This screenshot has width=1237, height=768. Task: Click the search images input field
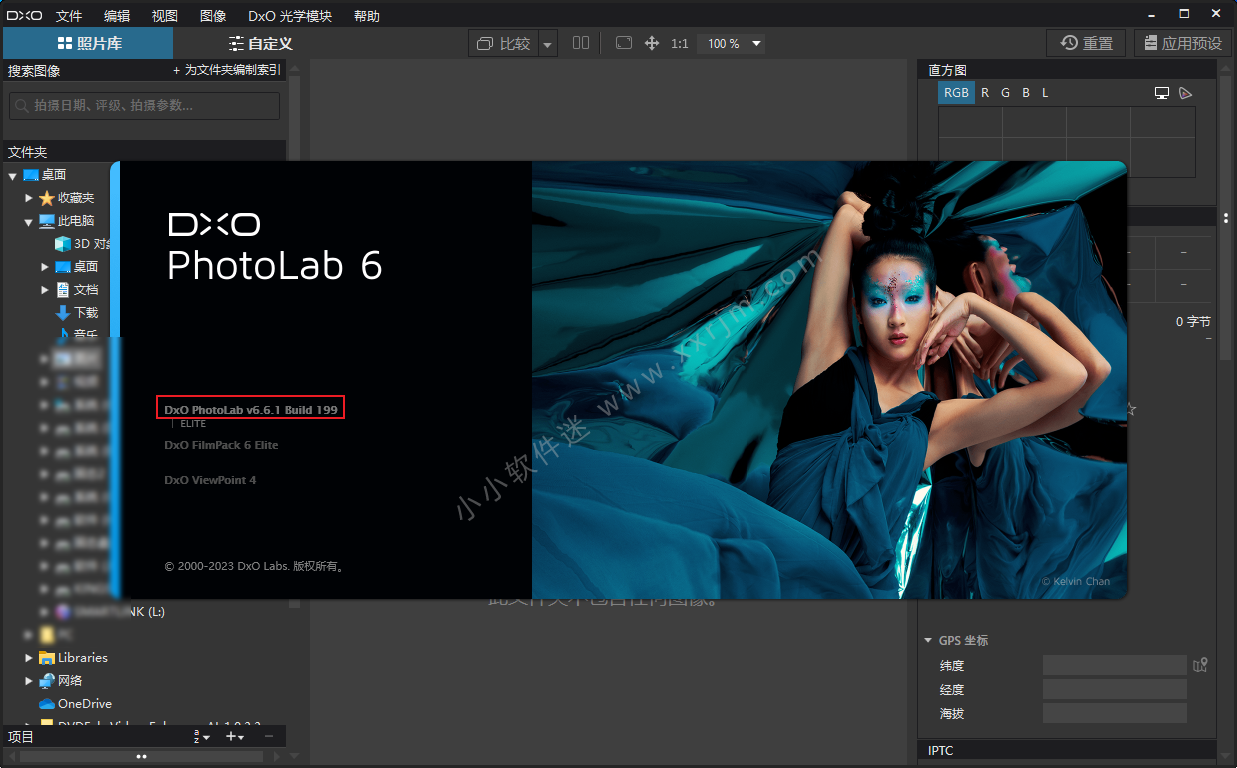pyautogui.click(x=145, y=105)
